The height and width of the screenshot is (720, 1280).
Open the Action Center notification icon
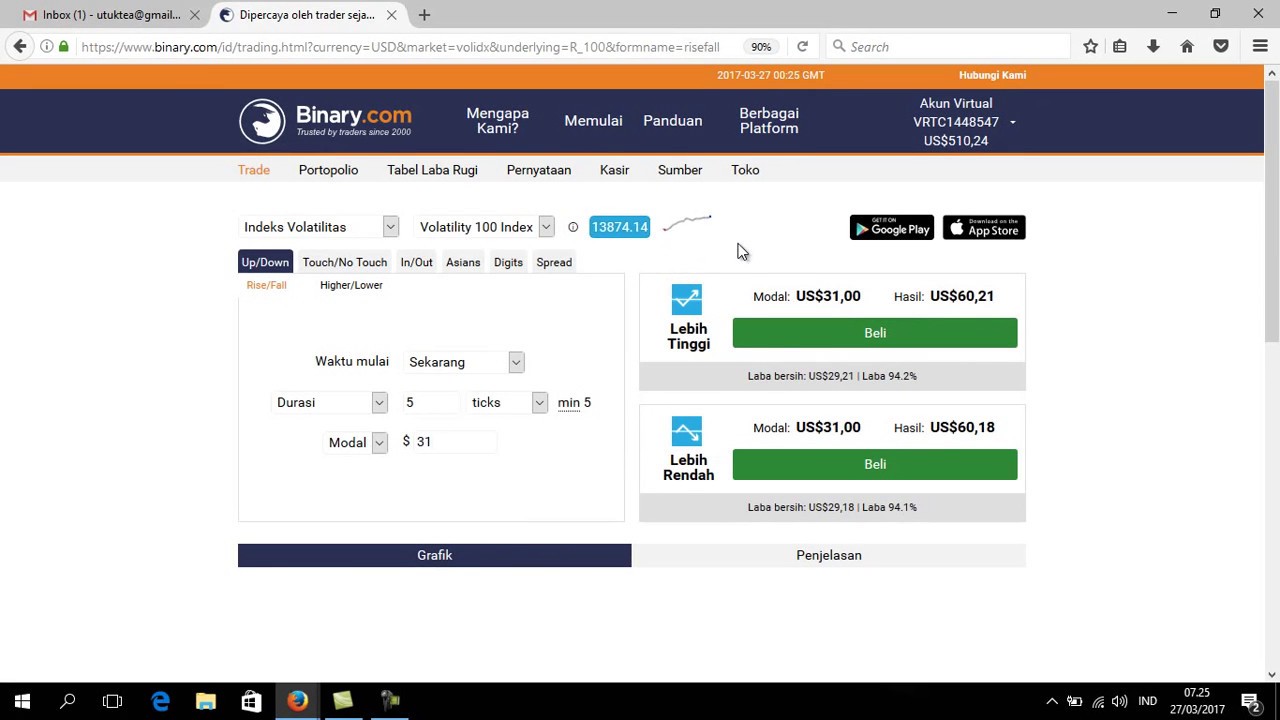(x=1250, y=701)
